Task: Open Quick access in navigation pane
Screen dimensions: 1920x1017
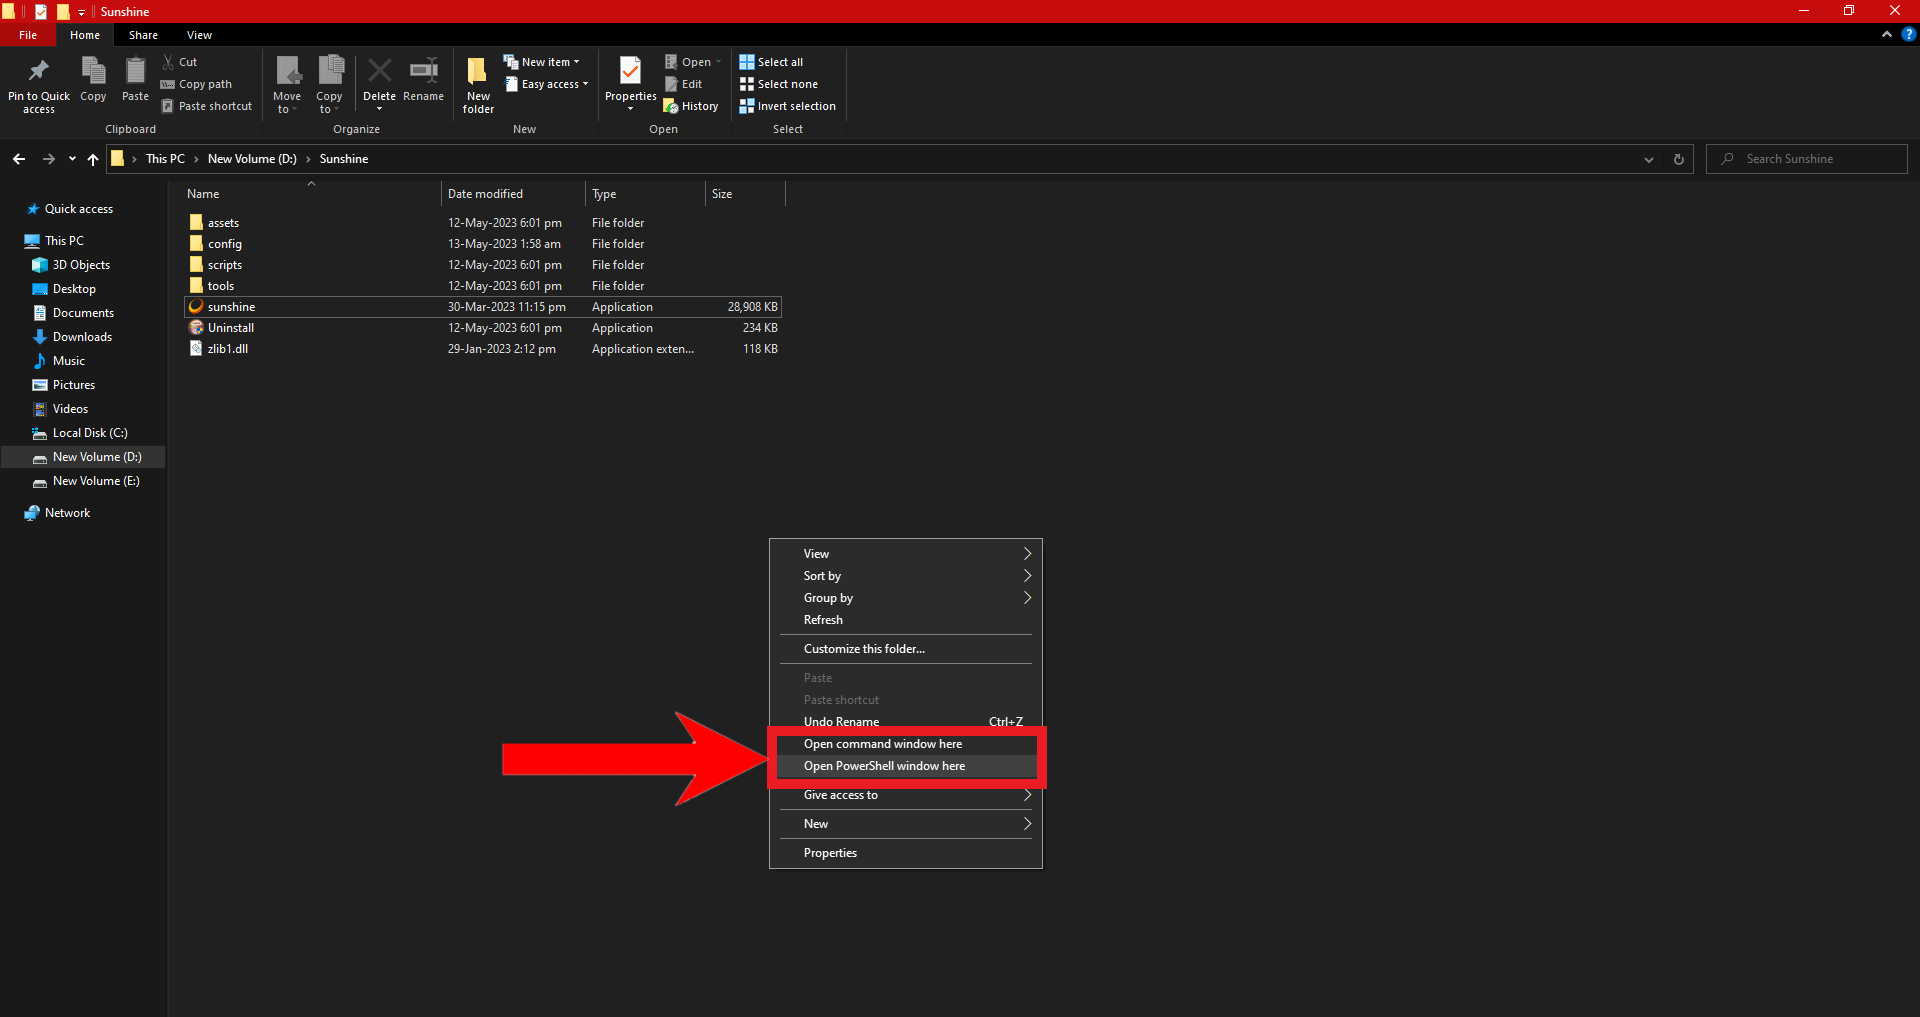Action: pos(79,209)
